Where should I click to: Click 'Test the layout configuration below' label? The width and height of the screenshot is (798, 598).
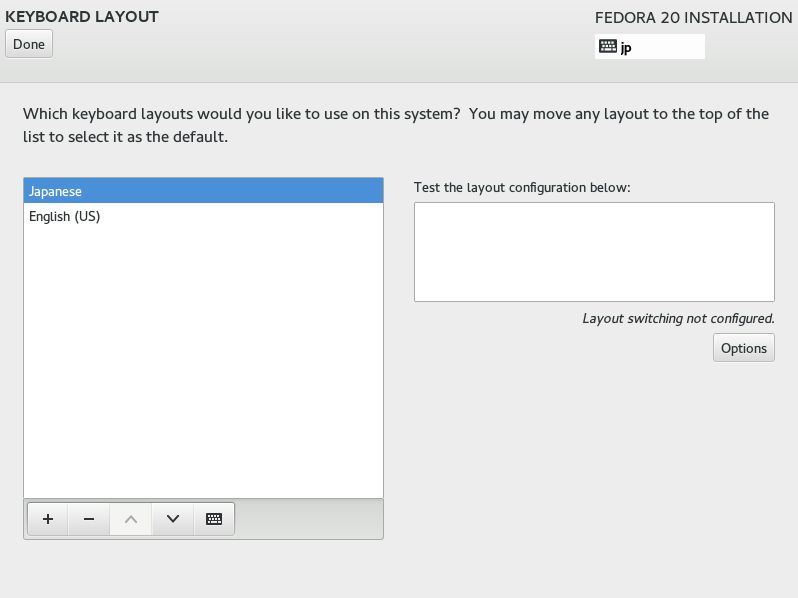click(x=522, y=188)
